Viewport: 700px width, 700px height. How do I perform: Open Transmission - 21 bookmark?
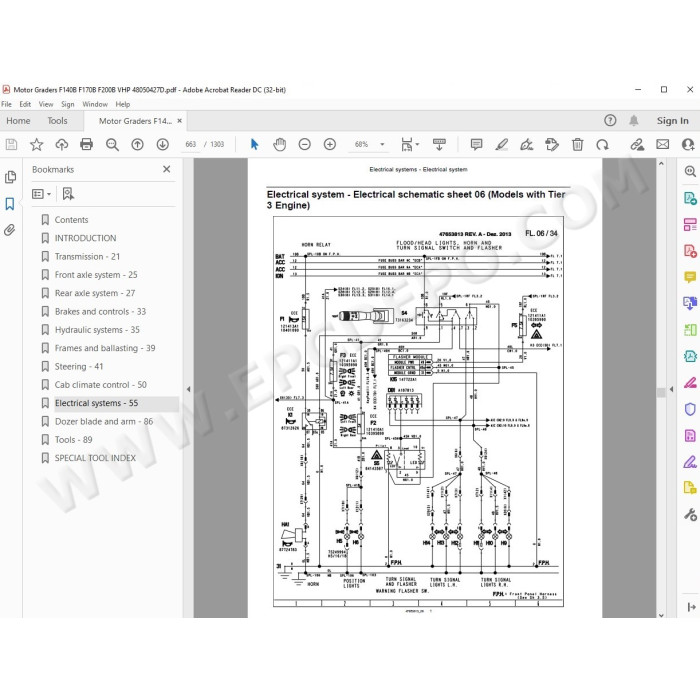87,256
